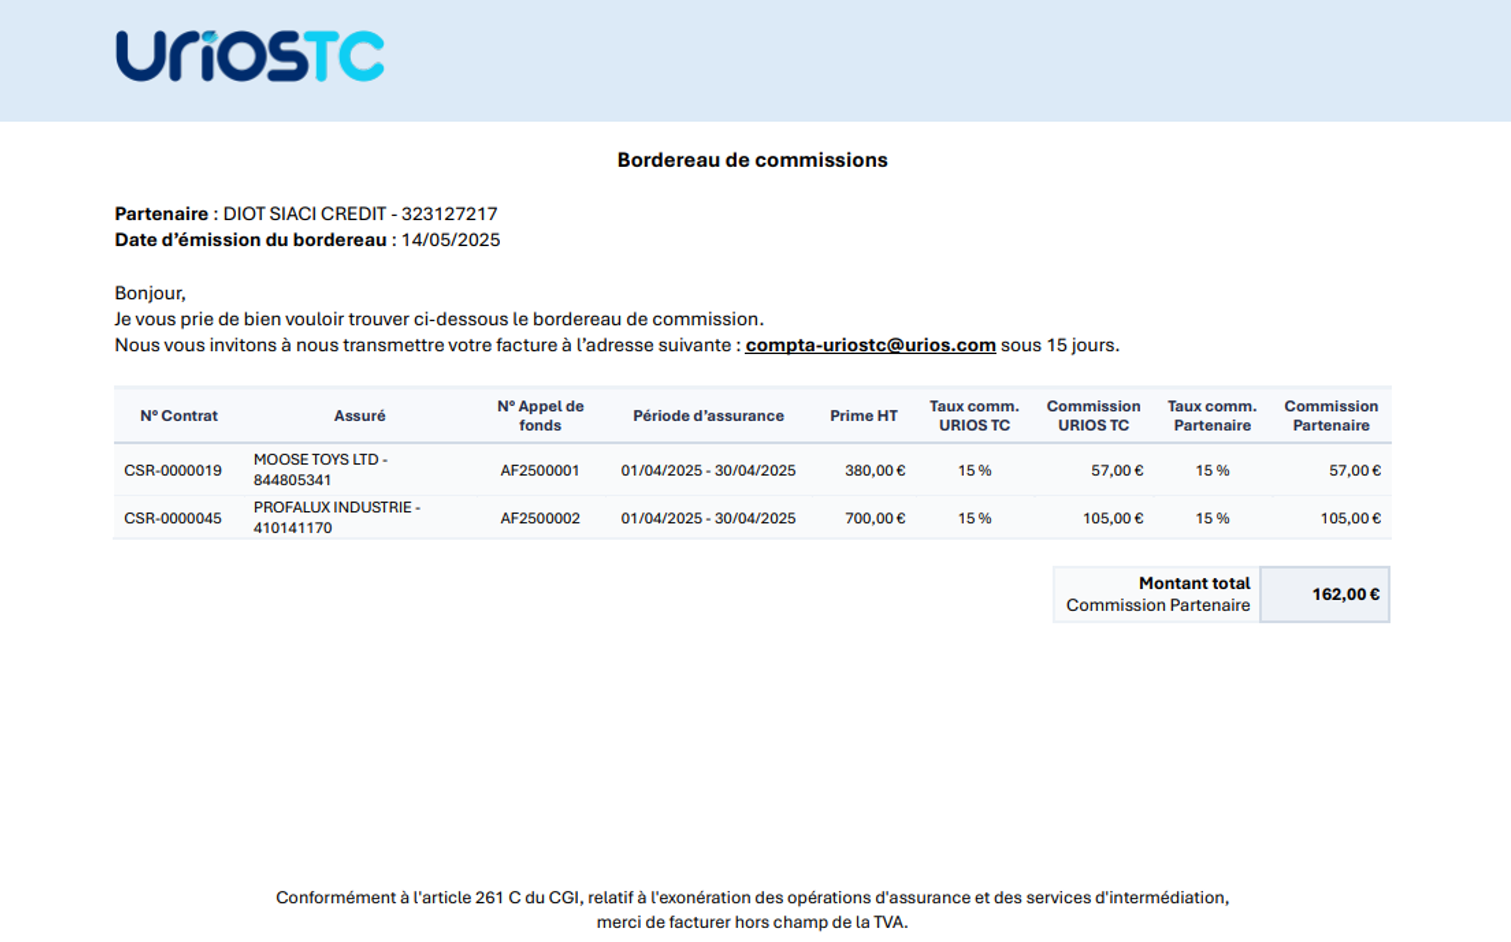
Task: Click partner commission in the PROFALUX row
Action: coord(1351,518)
